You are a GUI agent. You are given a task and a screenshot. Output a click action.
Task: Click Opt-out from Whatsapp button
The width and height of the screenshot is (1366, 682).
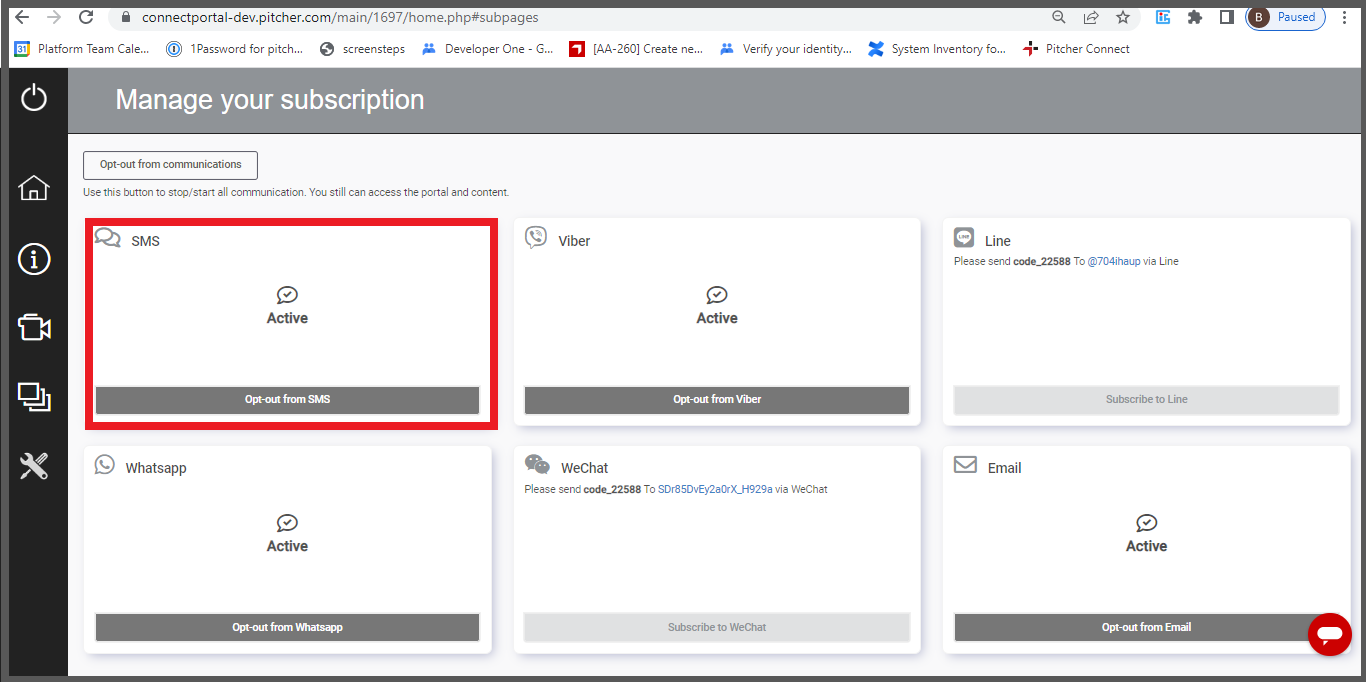pos(287,628)
